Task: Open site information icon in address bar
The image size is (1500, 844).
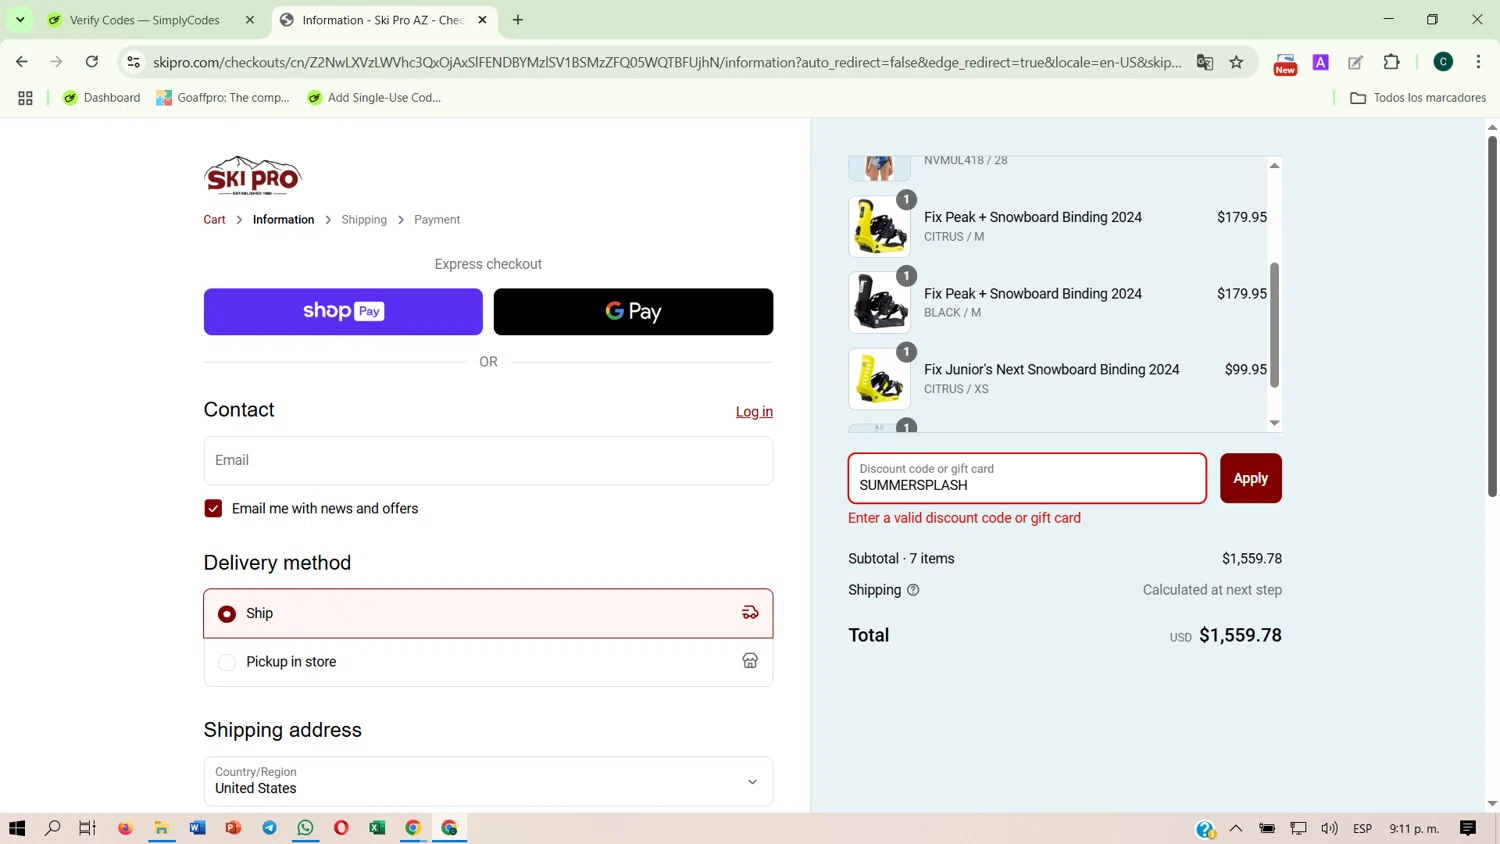Action: pos(133,62)
